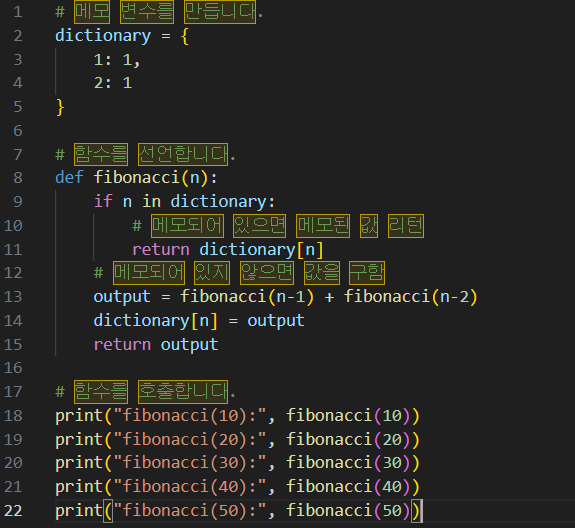Click the comment '# 메모되어 있지 않으면 값을 구함'

pos(239,273)
